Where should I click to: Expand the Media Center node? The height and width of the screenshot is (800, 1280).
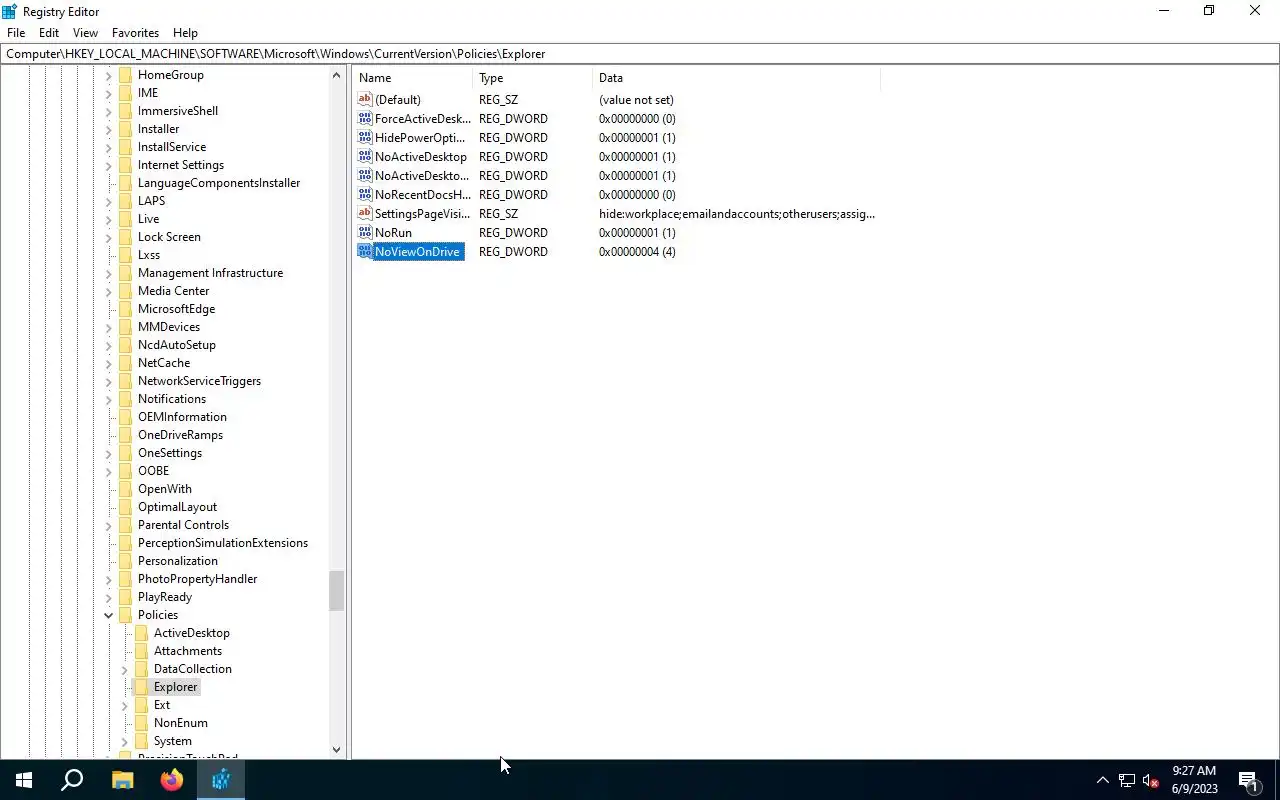click(109, 291)
